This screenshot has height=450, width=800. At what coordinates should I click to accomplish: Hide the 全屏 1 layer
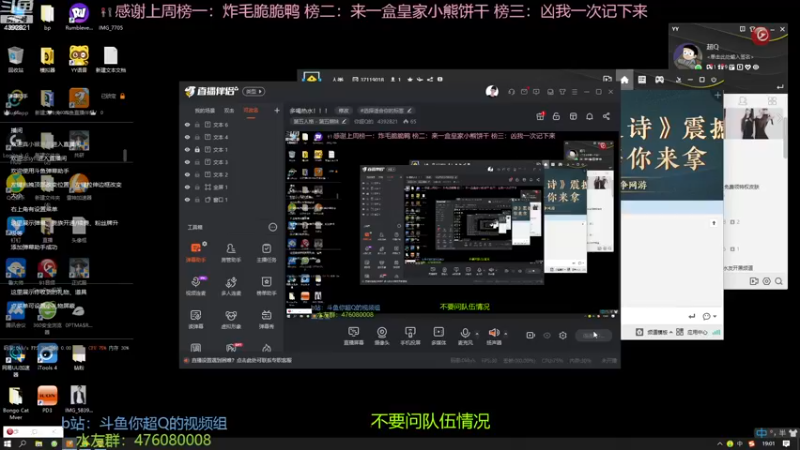[x=187, y=187]
